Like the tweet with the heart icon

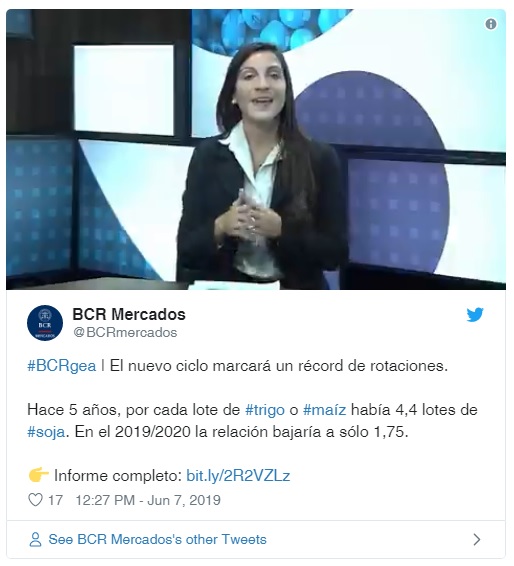[35, 500]
